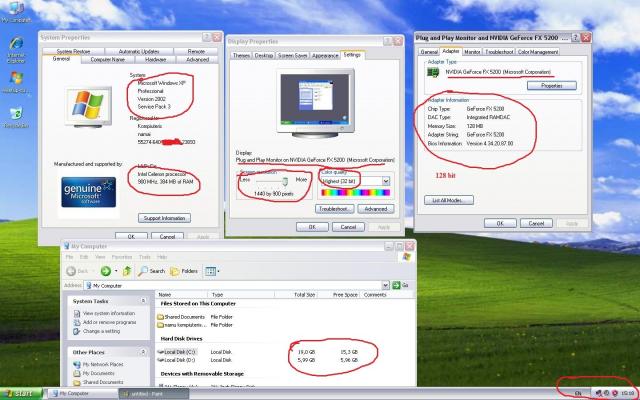Open Appearance tab in Display Properties

point(325,56)
